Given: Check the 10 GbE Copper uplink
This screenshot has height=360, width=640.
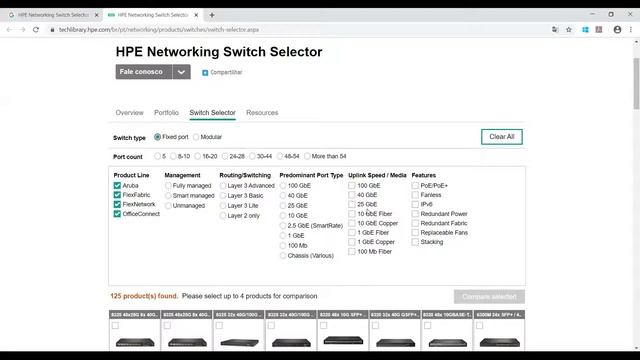Looking at the screenshot, I should point(352,223).
